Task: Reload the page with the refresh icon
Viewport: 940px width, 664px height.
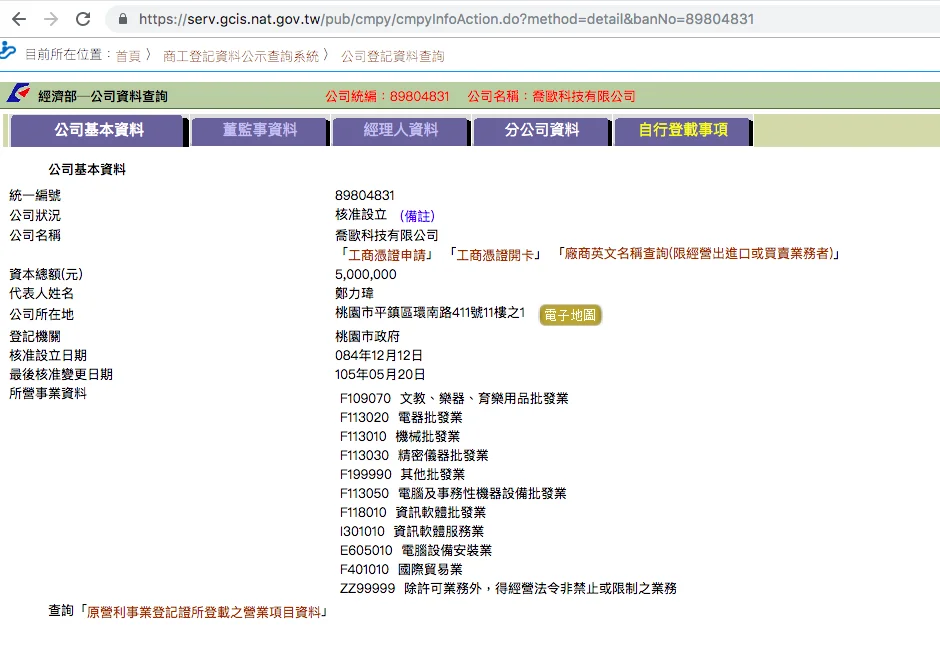Action: (83, 19)
